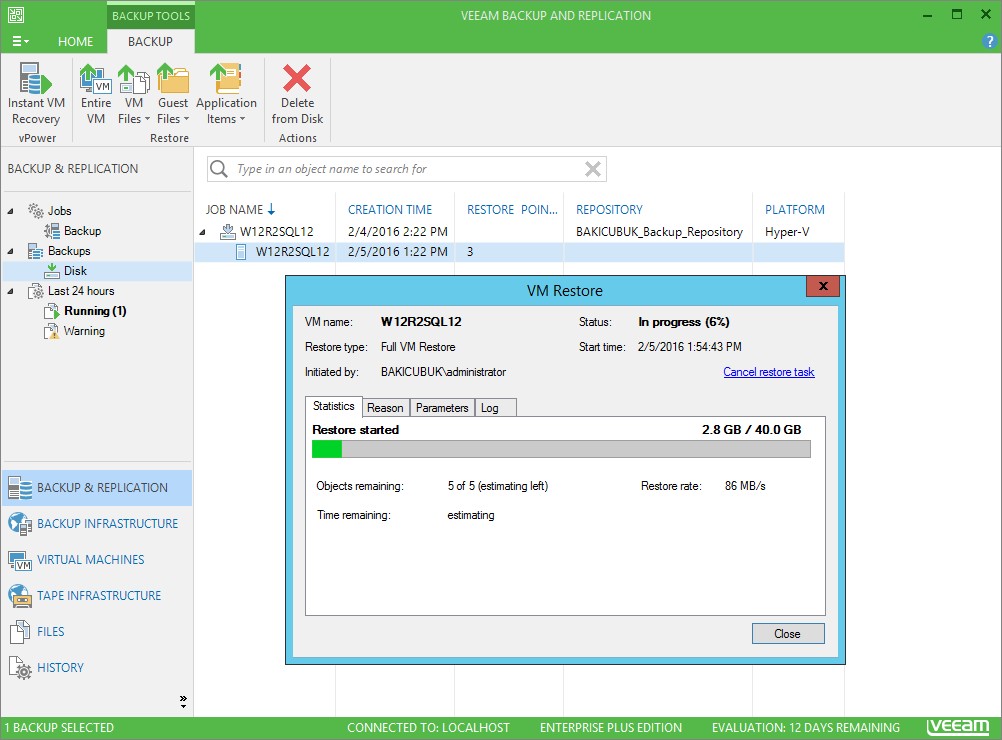This screenshot has height=740, width=1002.
Task: Open the main application menu button
Action: 20,42
